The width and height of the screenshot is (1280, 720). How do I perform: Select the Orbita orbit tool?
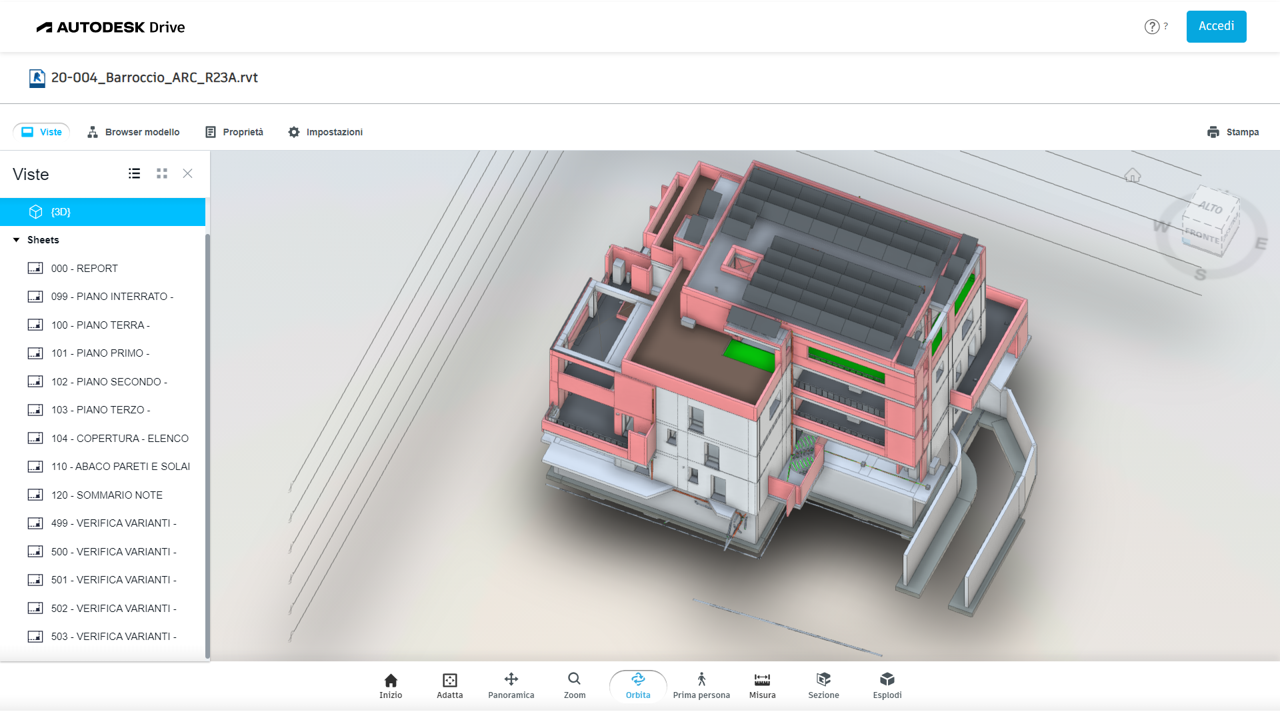(x=638, y=686)
